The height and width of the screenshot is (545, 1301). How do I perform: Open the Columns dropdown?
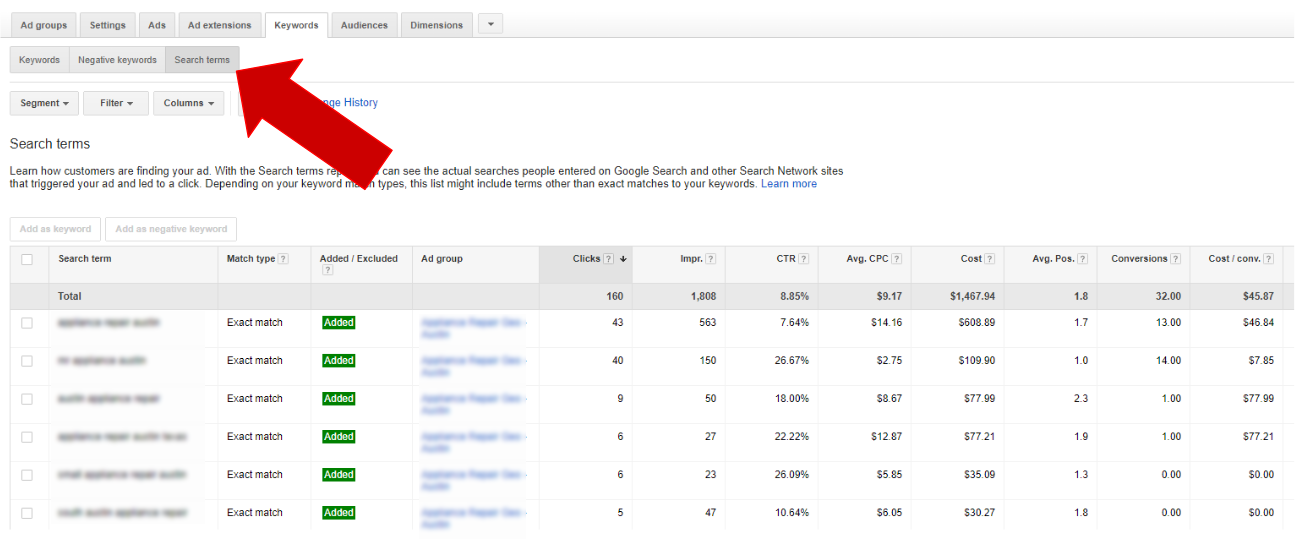(x=188, y=103)
